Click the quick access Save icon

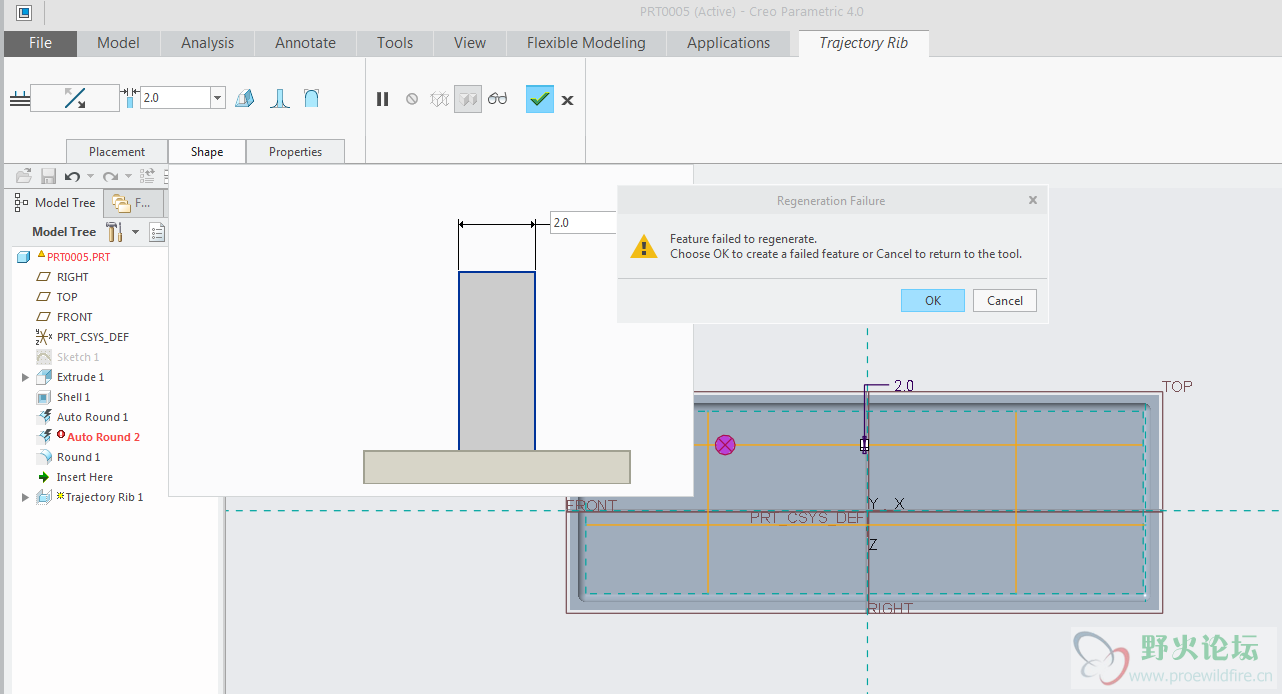48,176
